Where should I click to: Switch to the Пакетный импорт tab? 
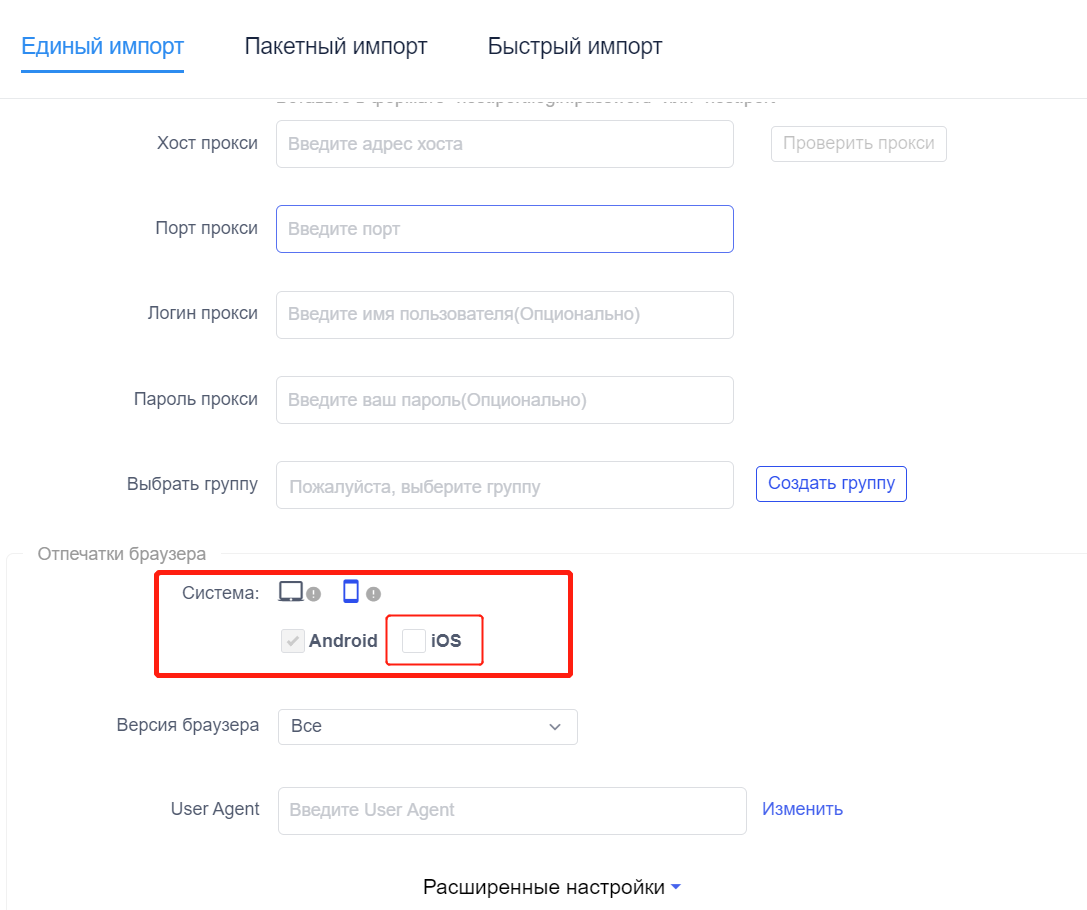pos(336,46)
